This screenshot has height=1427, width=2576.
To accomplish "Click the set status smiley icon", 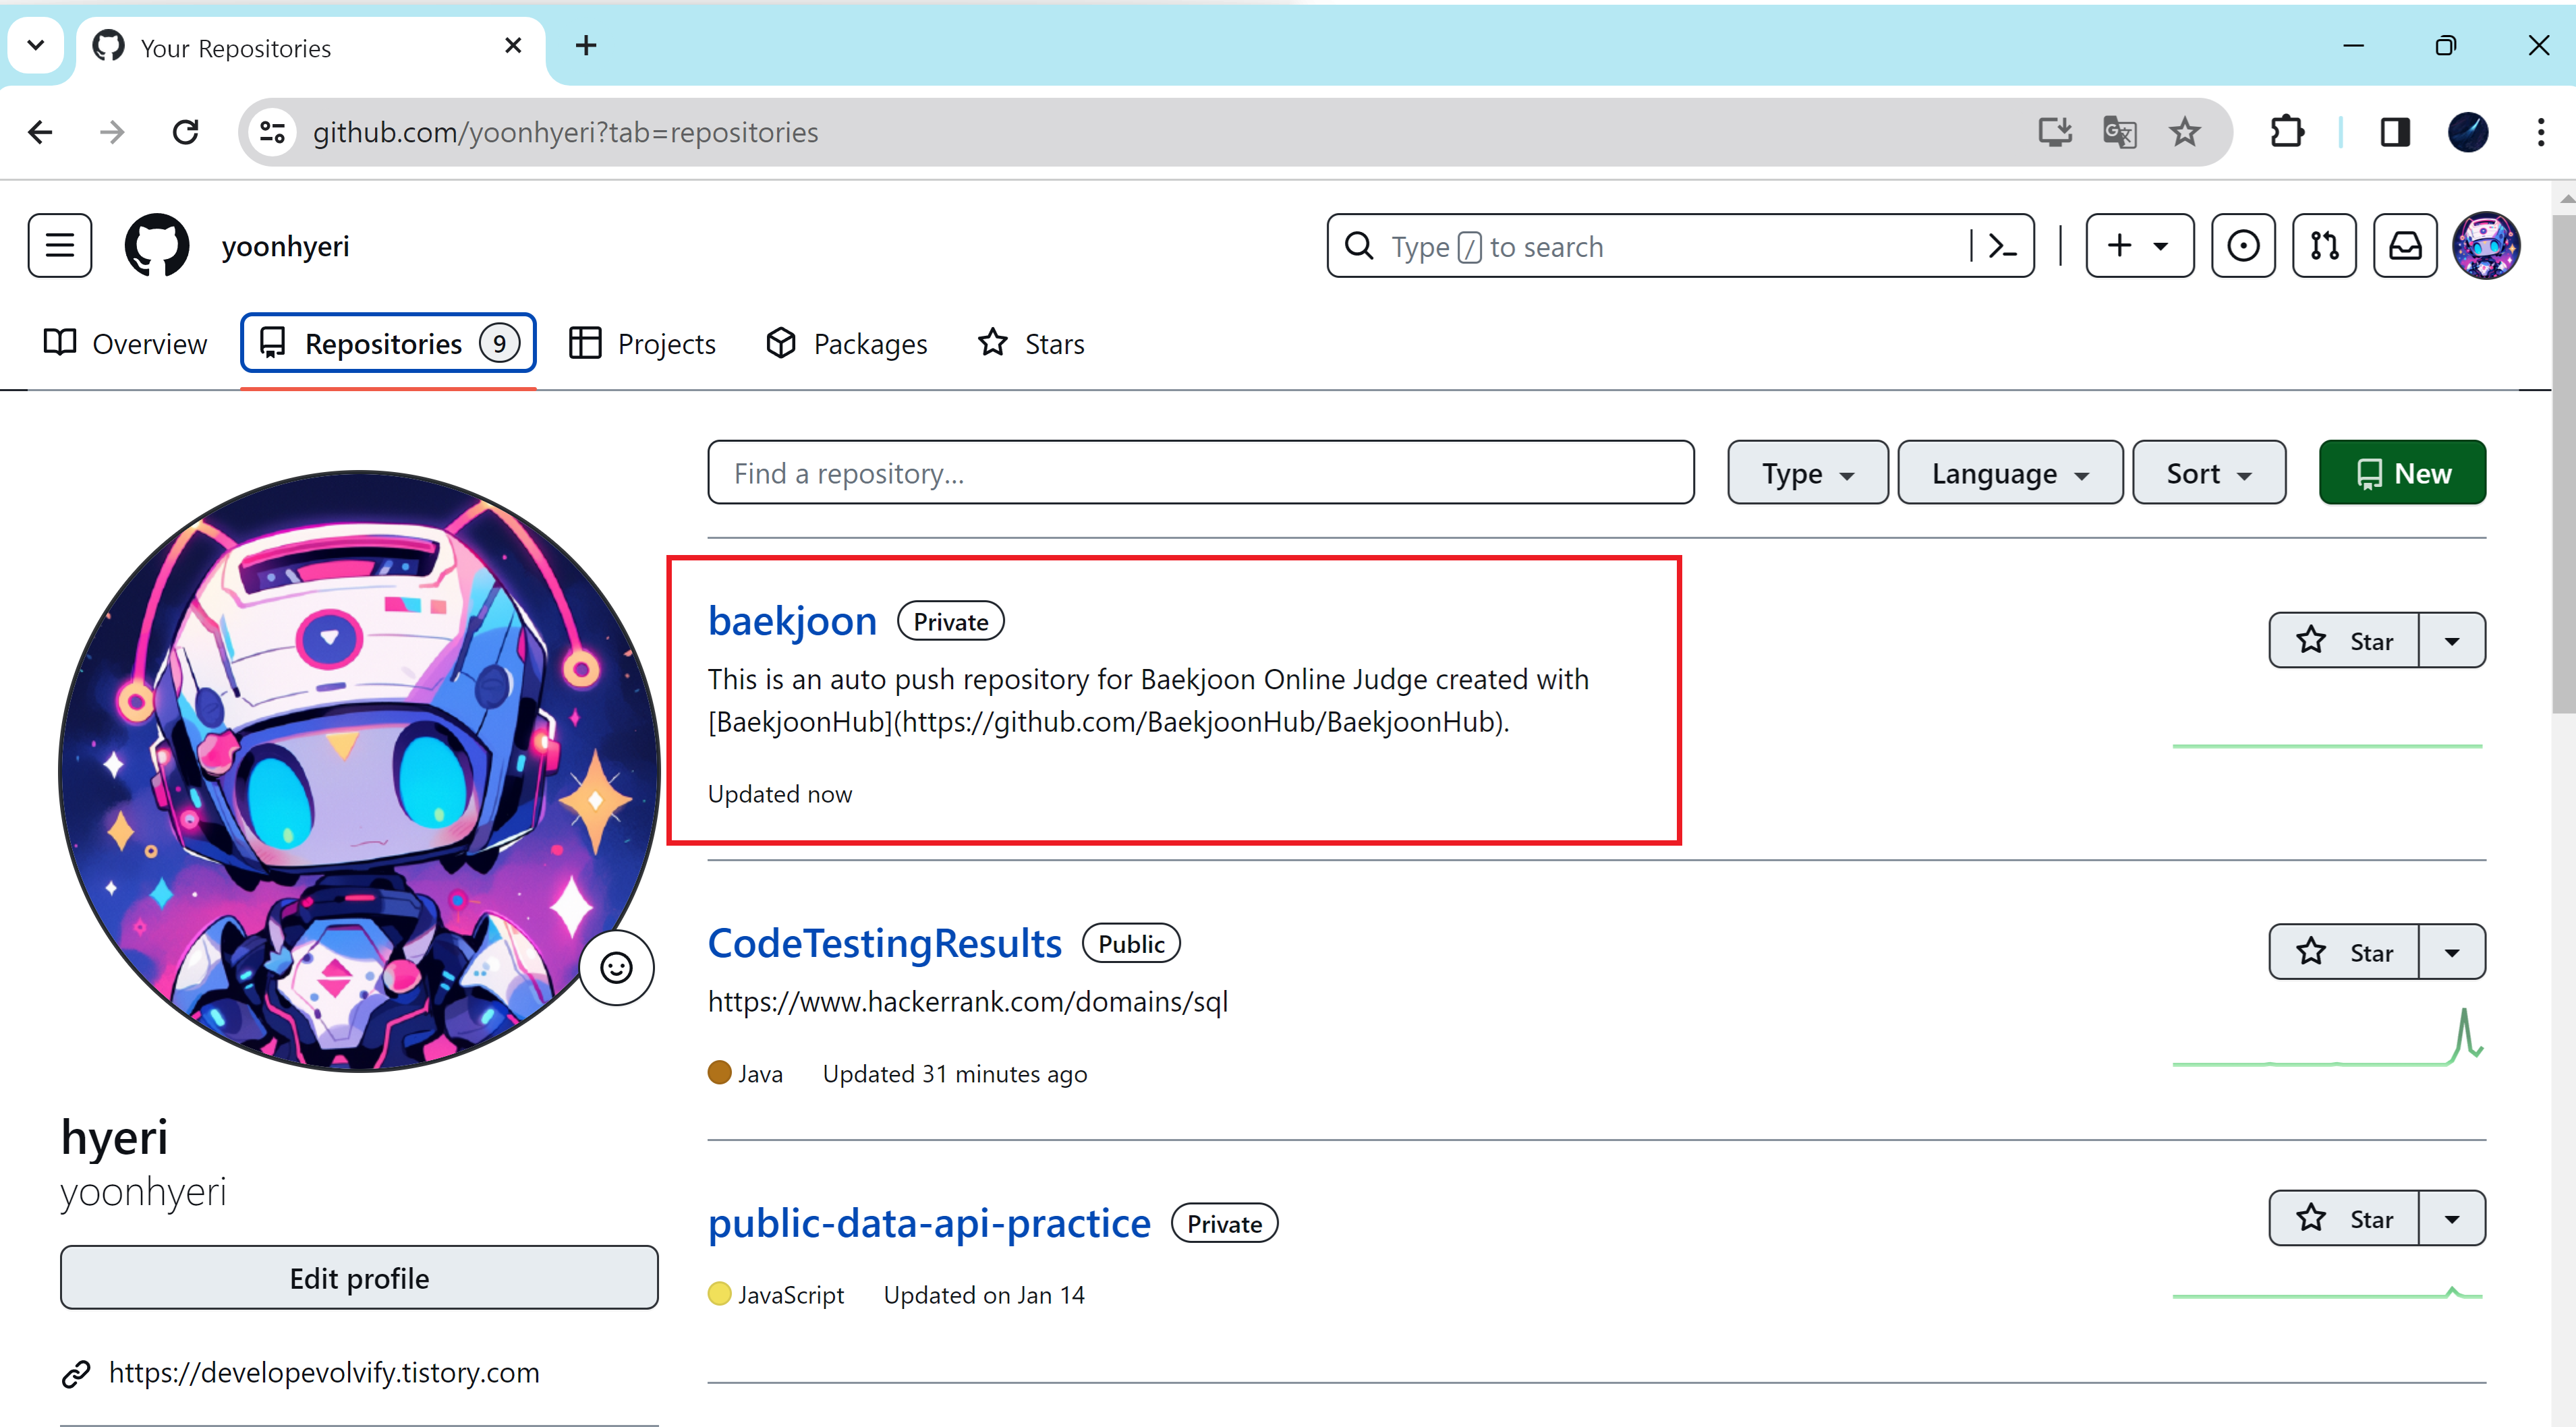I will 616,968.
